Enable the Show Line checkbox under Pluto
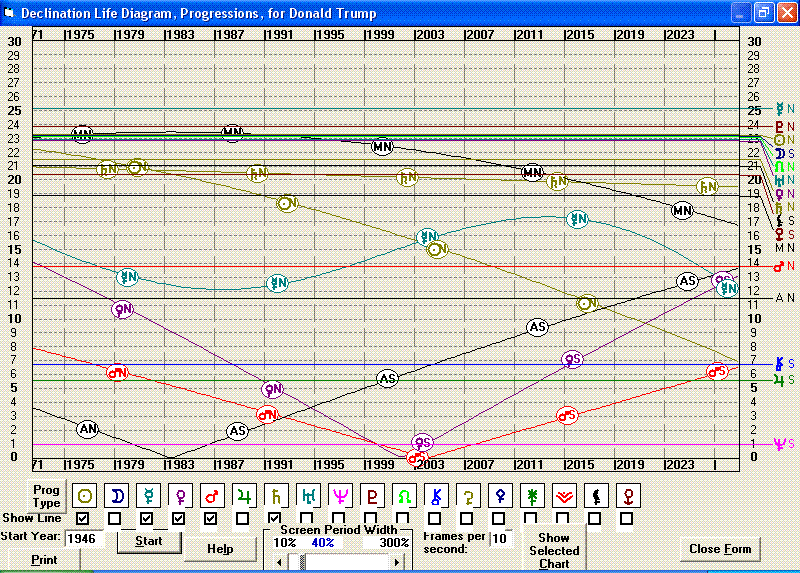Viewport: 800px width, 573px height. click(370, 518)
